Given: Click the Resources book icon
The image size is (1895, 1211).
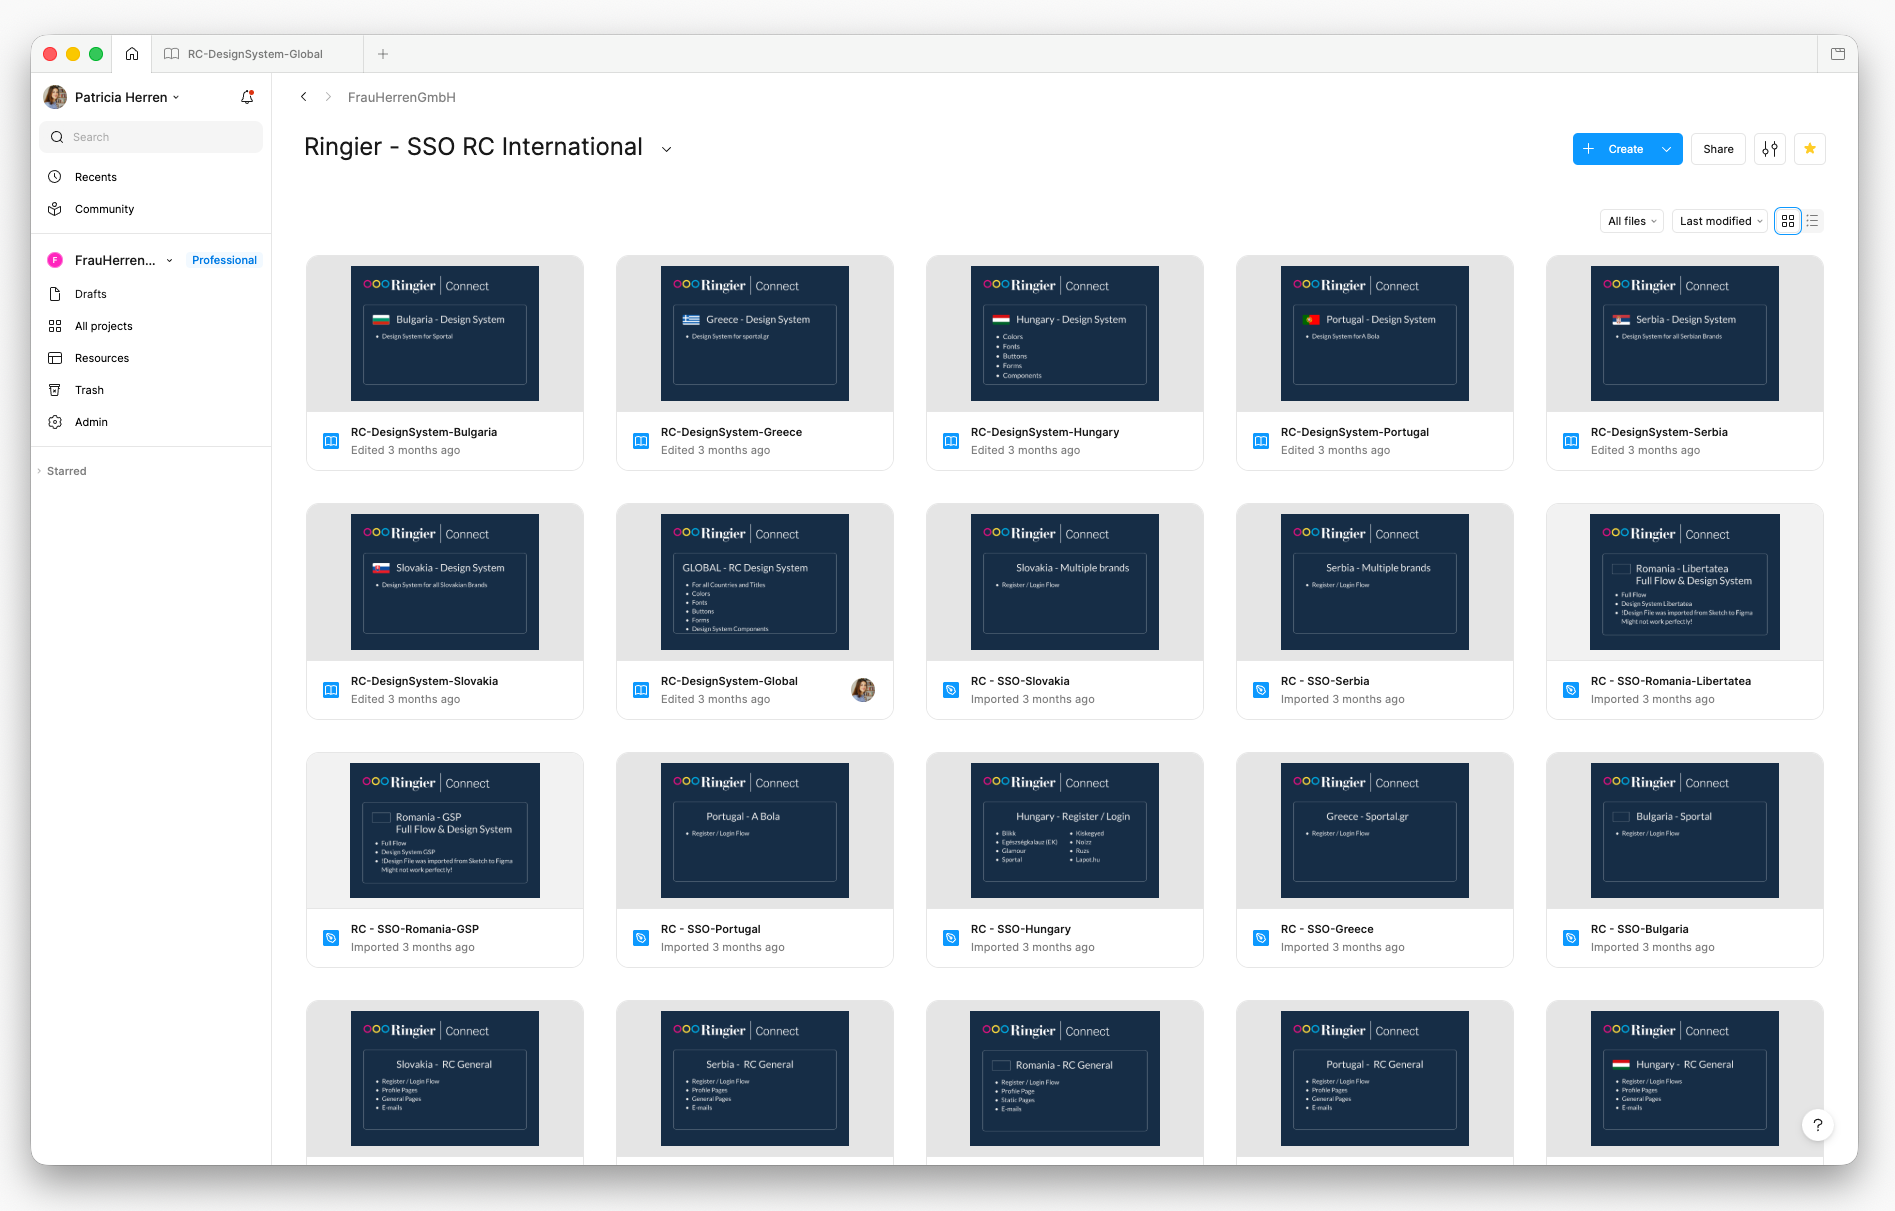Looking at the screenshot, I should [x=55, y=358].
